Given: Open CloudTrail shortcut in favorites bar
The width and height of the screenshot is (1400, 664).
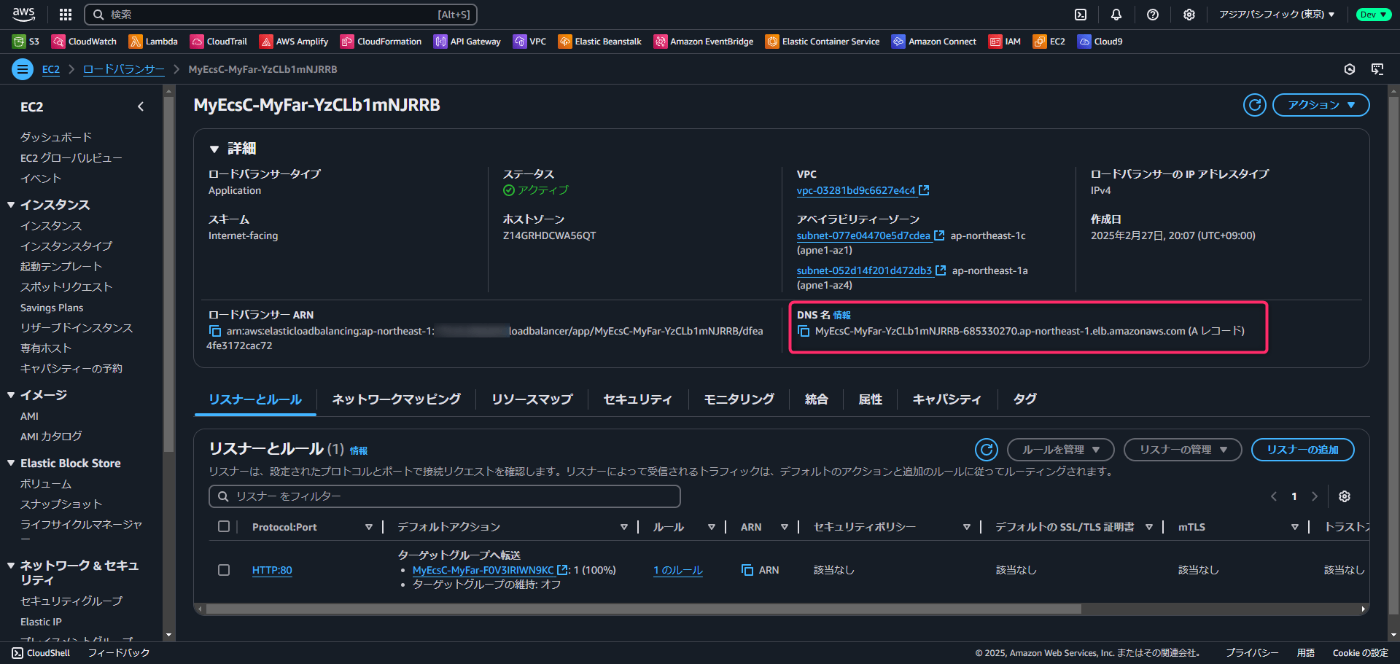Looking at the screenshot, I should click(219, 42).
